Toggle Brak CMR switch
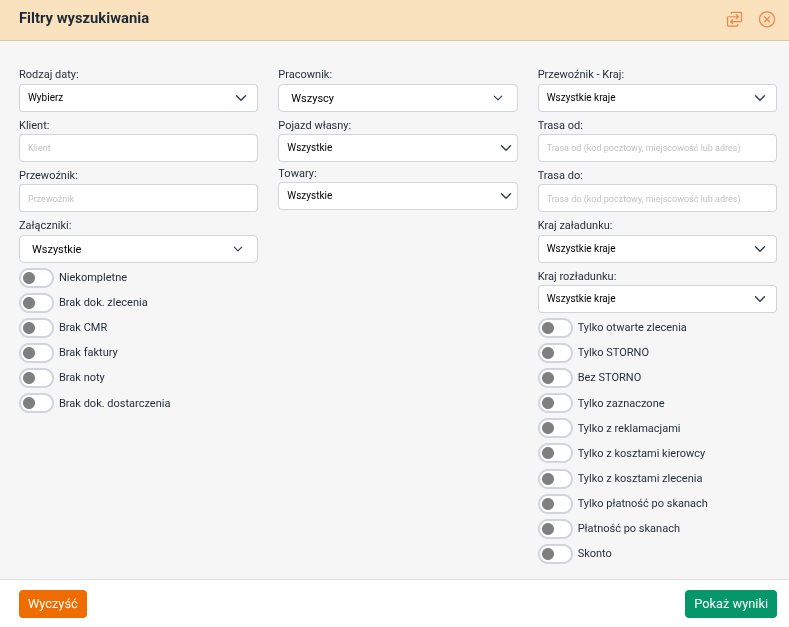The image size is (789, 627). pos(36,328)
